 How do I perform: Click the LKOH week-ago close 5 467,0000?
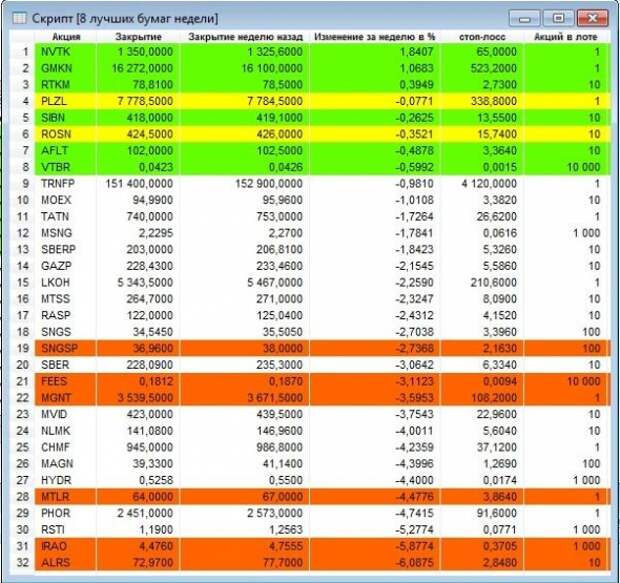[x=275, y=283]
